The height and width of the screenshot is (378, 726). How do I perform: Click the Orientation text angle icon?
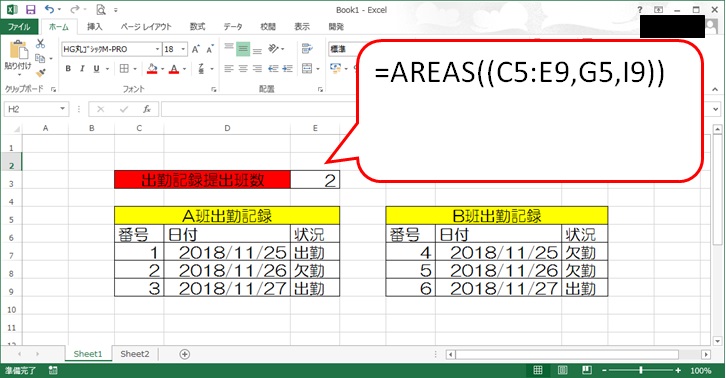click(273, 48)
